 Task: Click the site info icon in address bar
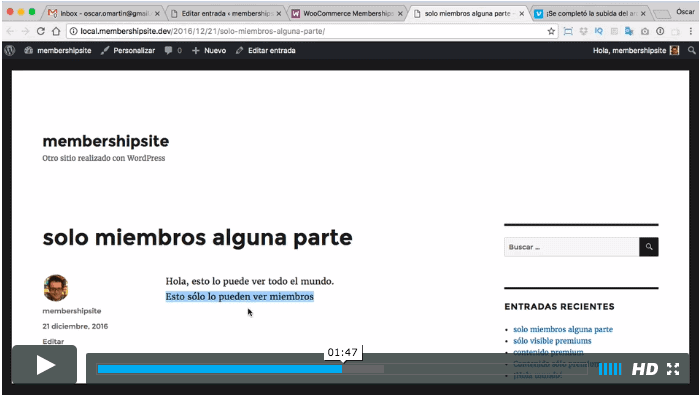[74, 31]
